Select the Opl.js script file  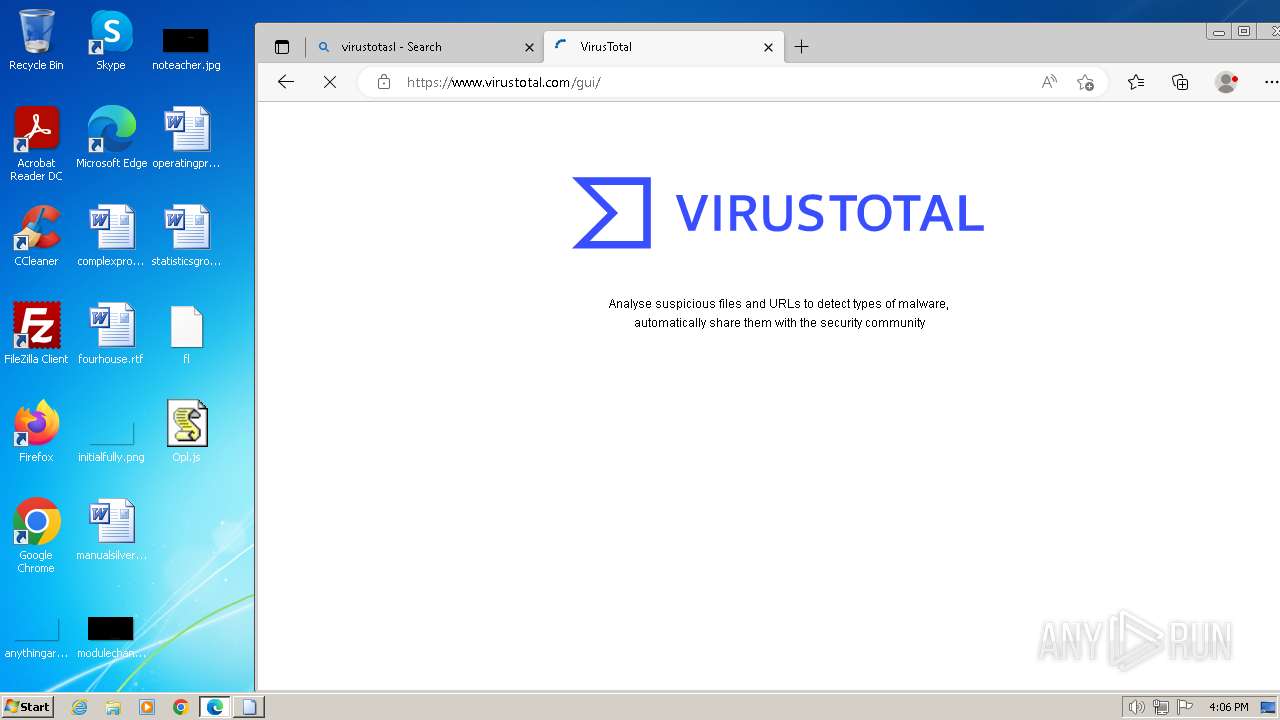point(186,431)
